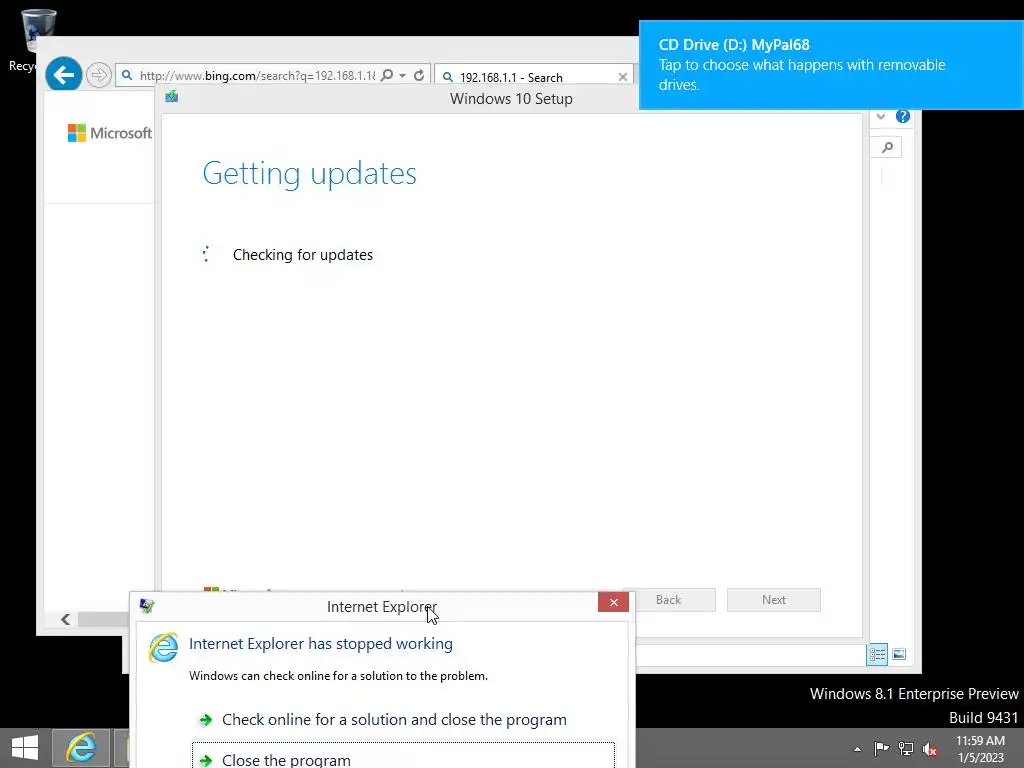The image size is (1024, 768).
Task: Open the taskbar clock showing 11:59 AM
Action: point(980,748)
